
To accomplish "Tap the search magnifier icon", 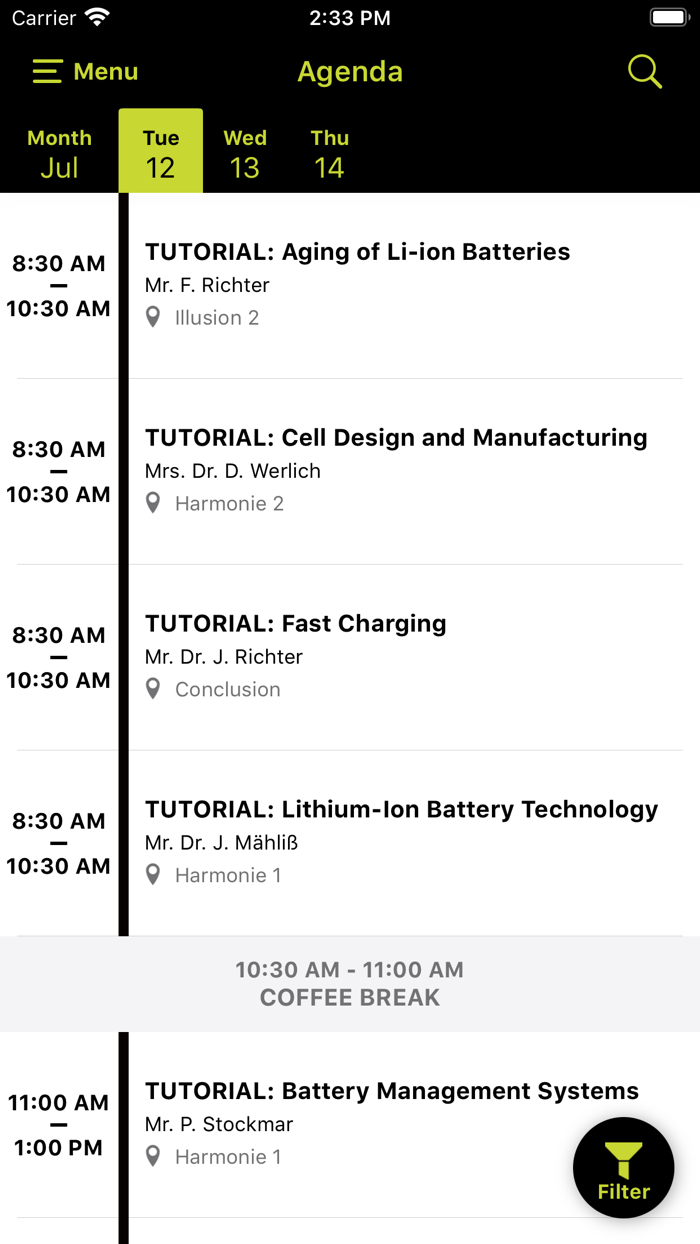I will click(645, 71).
